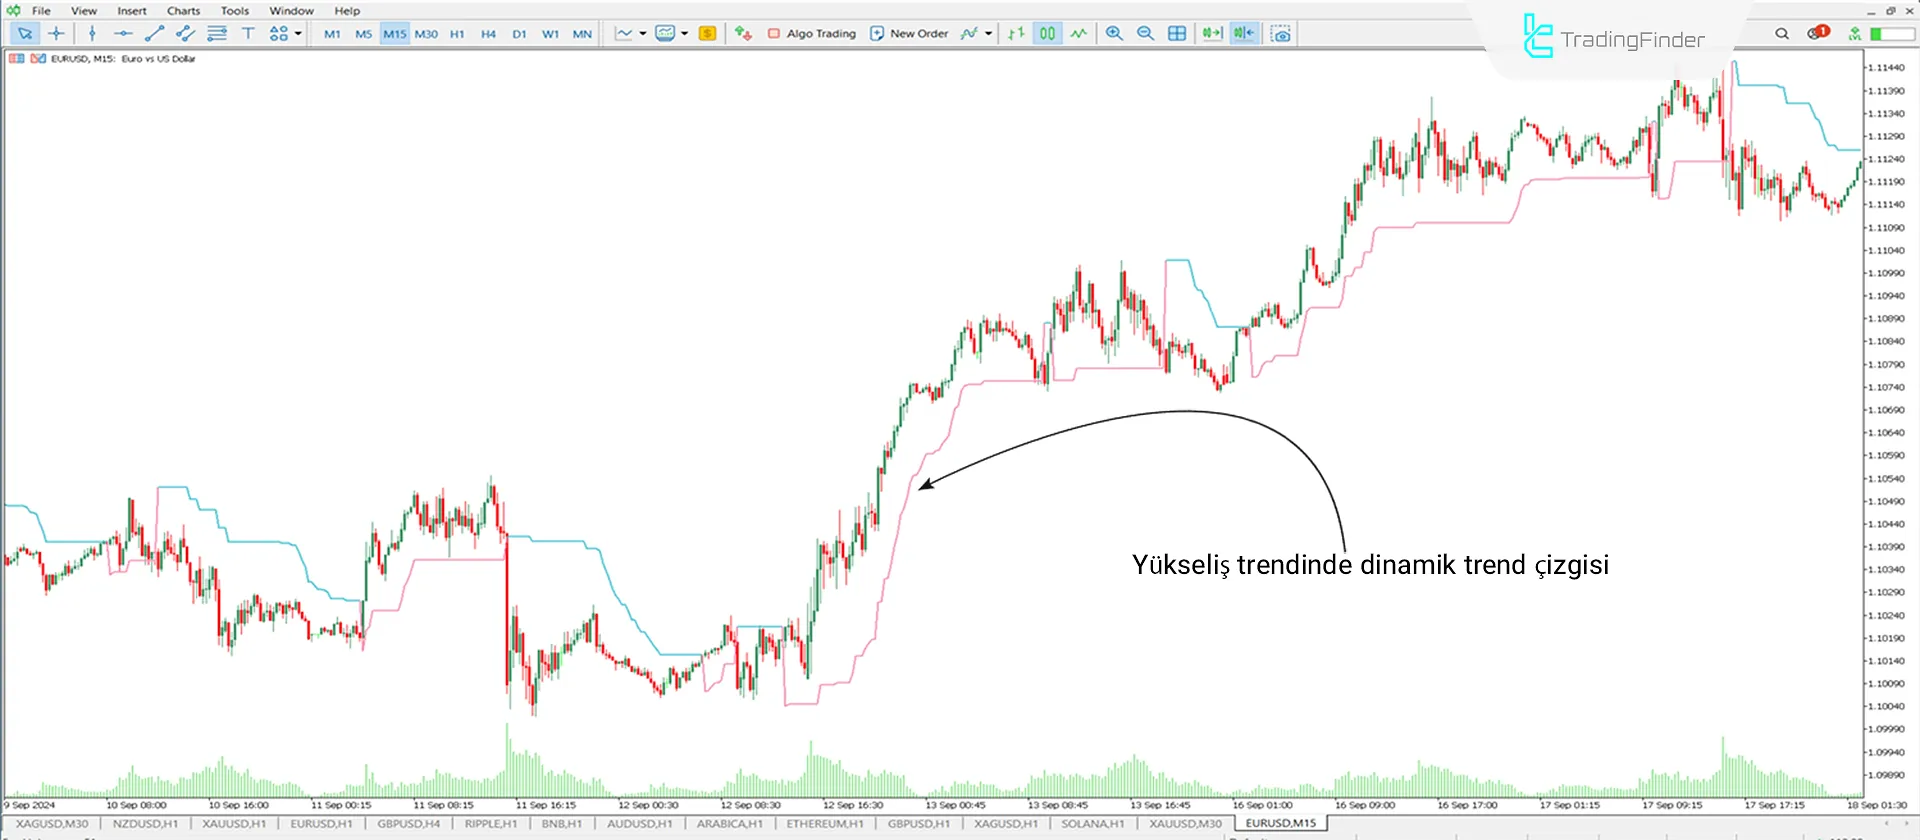Switch chart to candlestick display mode
The width and height of the screenshot is (1920, 840).
point(1047,34)
